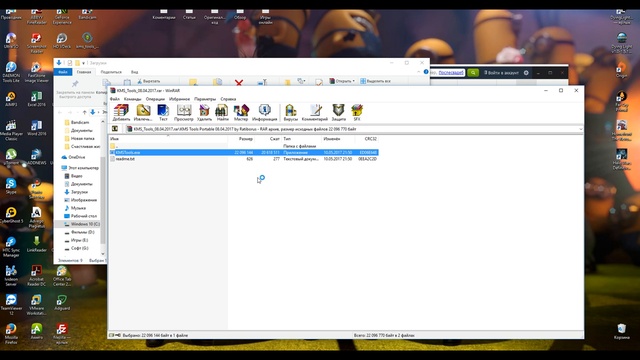
Task: Click the up-one-level icon beside the archive path
Action: (115, 129)
